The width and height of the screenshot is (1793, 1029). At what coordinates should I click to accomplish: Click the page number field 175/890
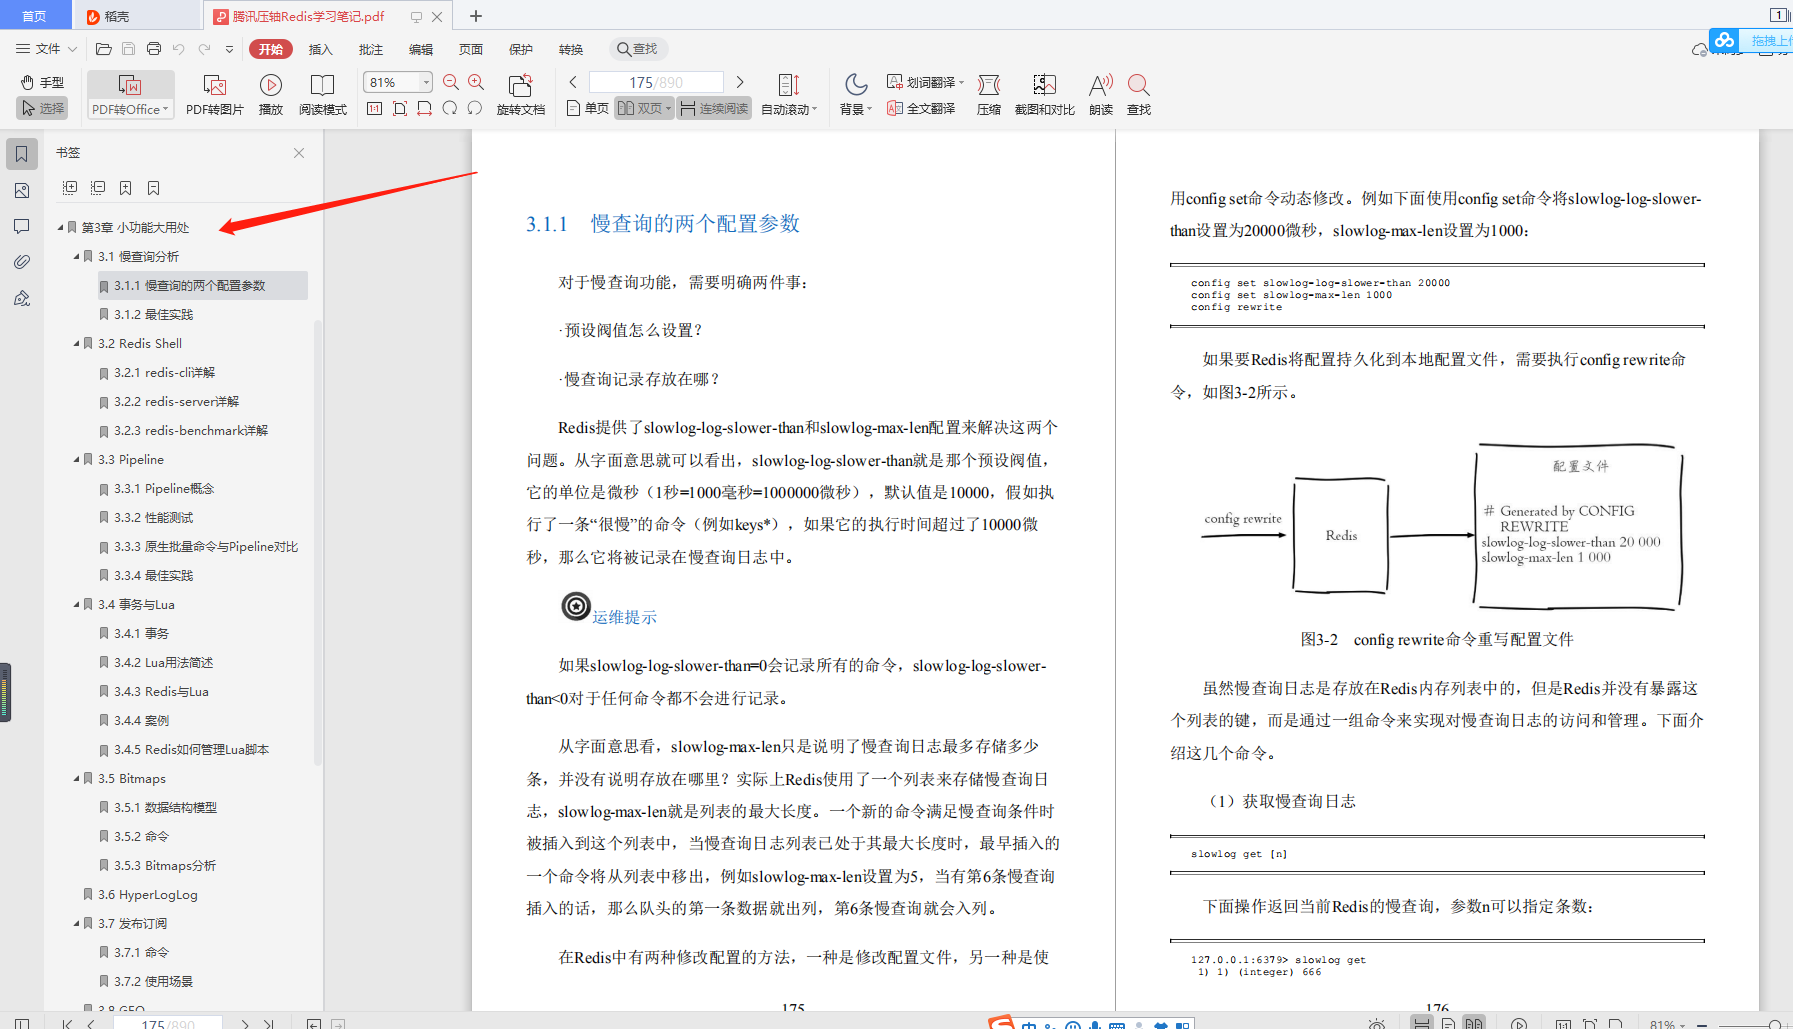(656, 82)
